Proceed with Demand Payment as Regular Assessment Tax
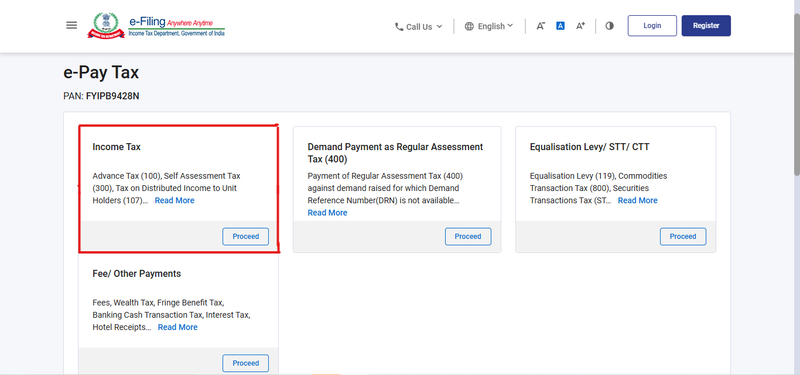Image resolution: width=800 pixels, height=375 pixels. pos(468,237)
